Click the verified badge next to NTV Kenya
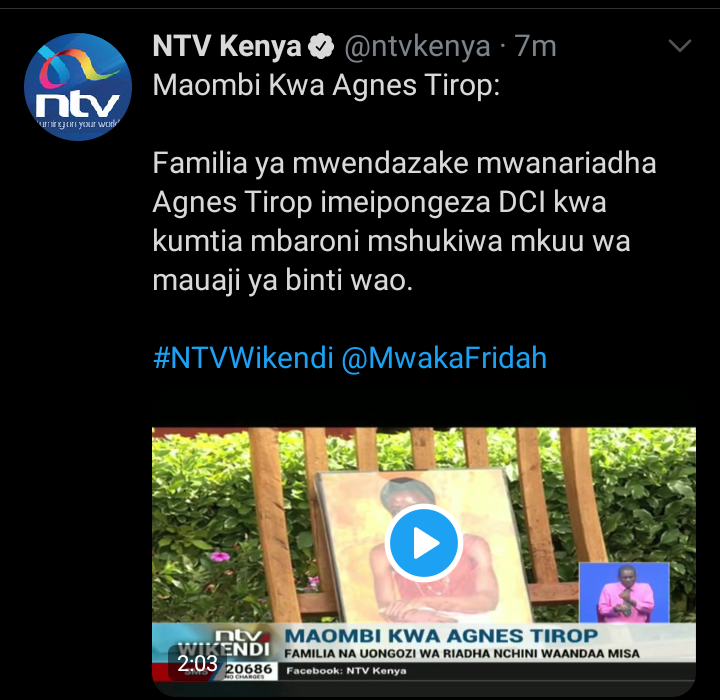This screenshot has height=700, width=720. click(x=321, y=46)
